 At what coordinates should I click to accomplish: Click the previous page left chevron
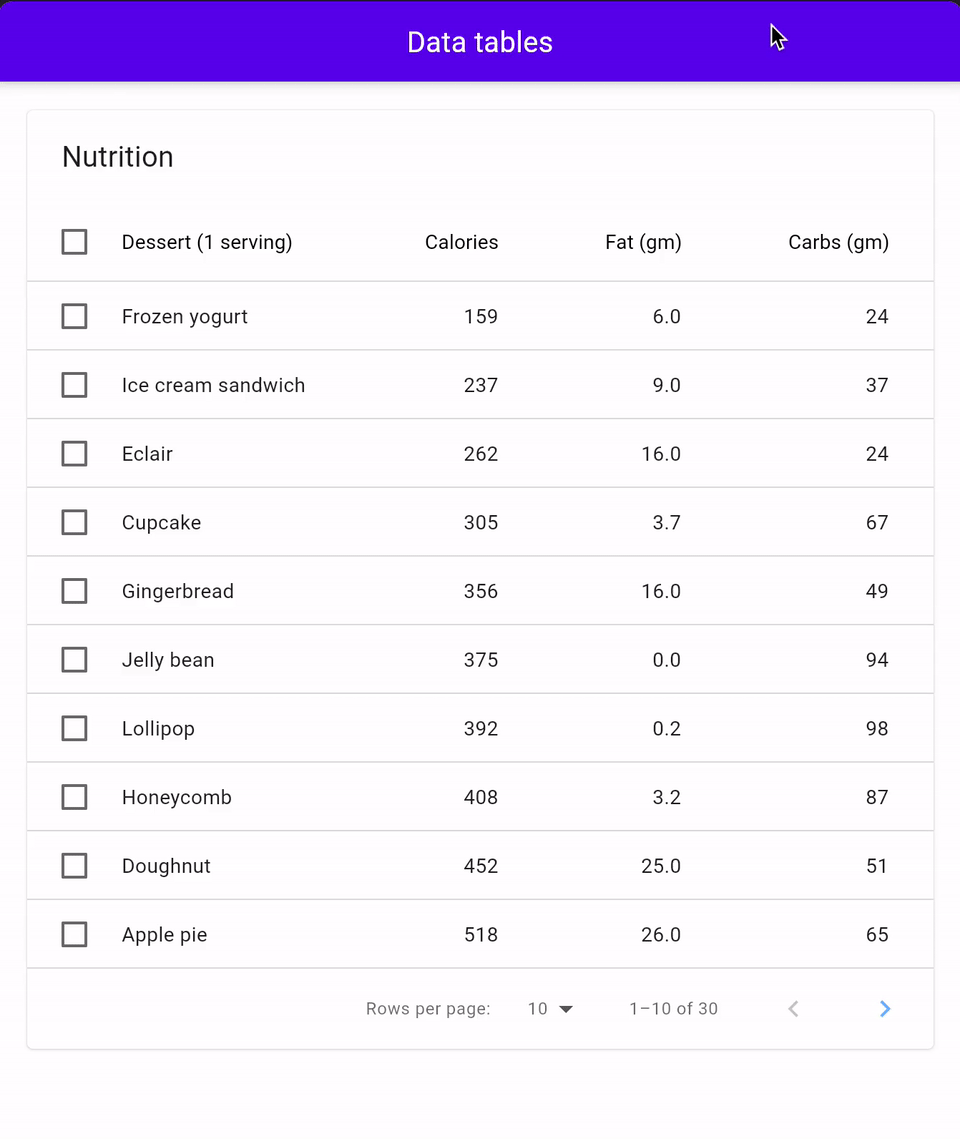[x=793, y=1008]
